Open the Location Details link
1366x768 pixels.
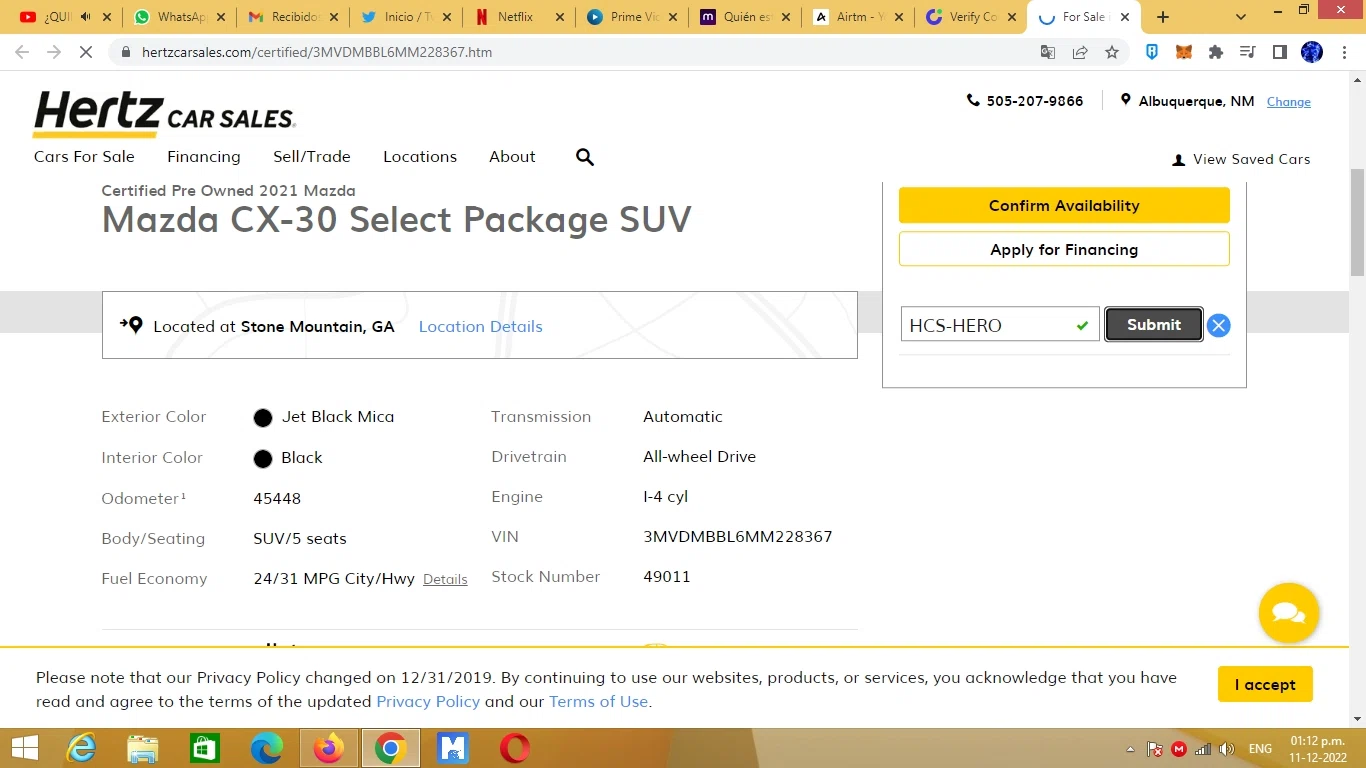click(480, 327)
